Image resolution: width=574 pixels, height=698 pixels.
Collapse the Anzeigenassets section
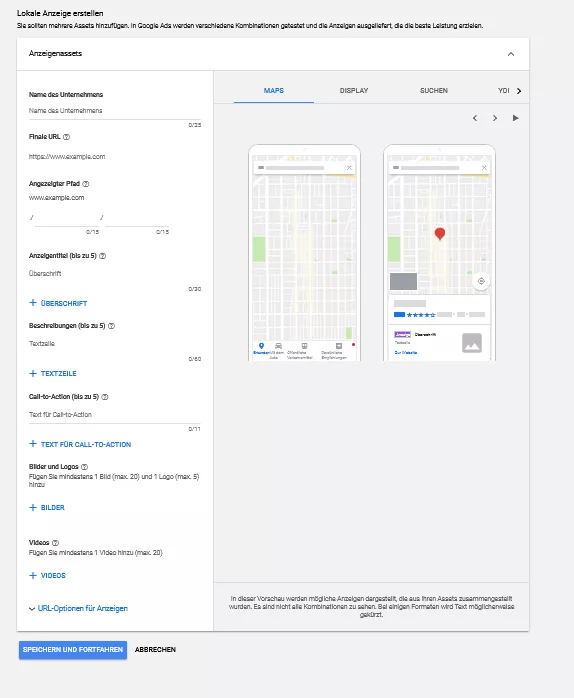(x=511, y=54)
